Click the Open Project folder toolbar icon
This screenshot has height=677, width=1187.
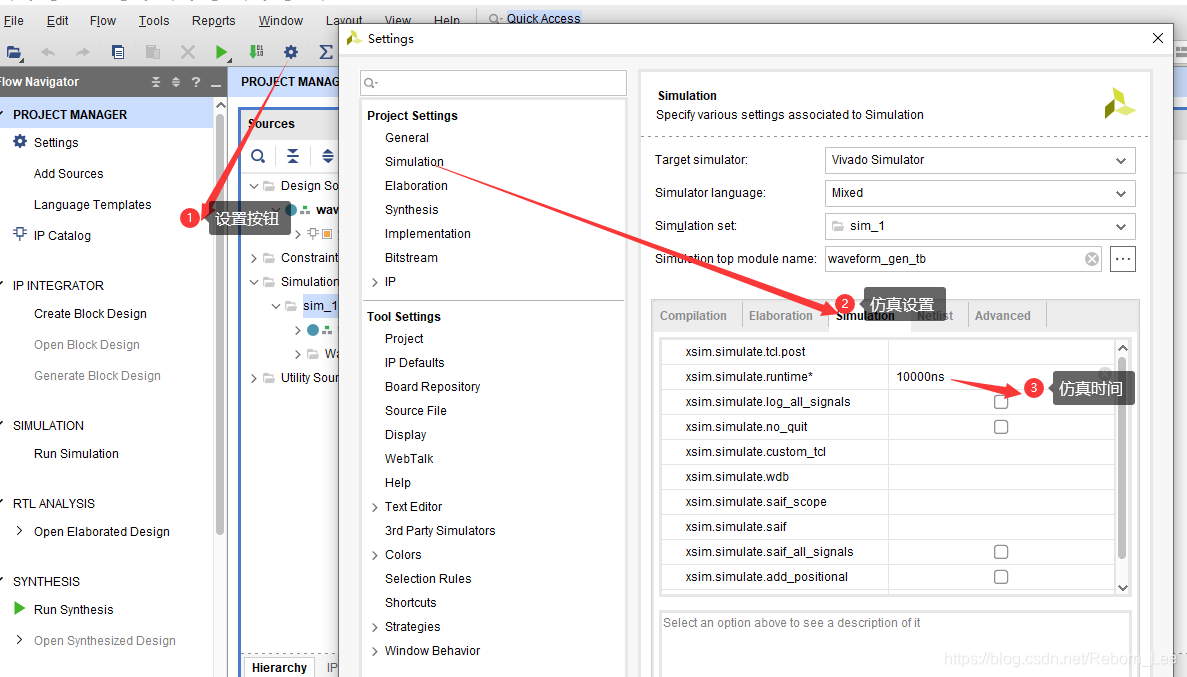point(14,52)
